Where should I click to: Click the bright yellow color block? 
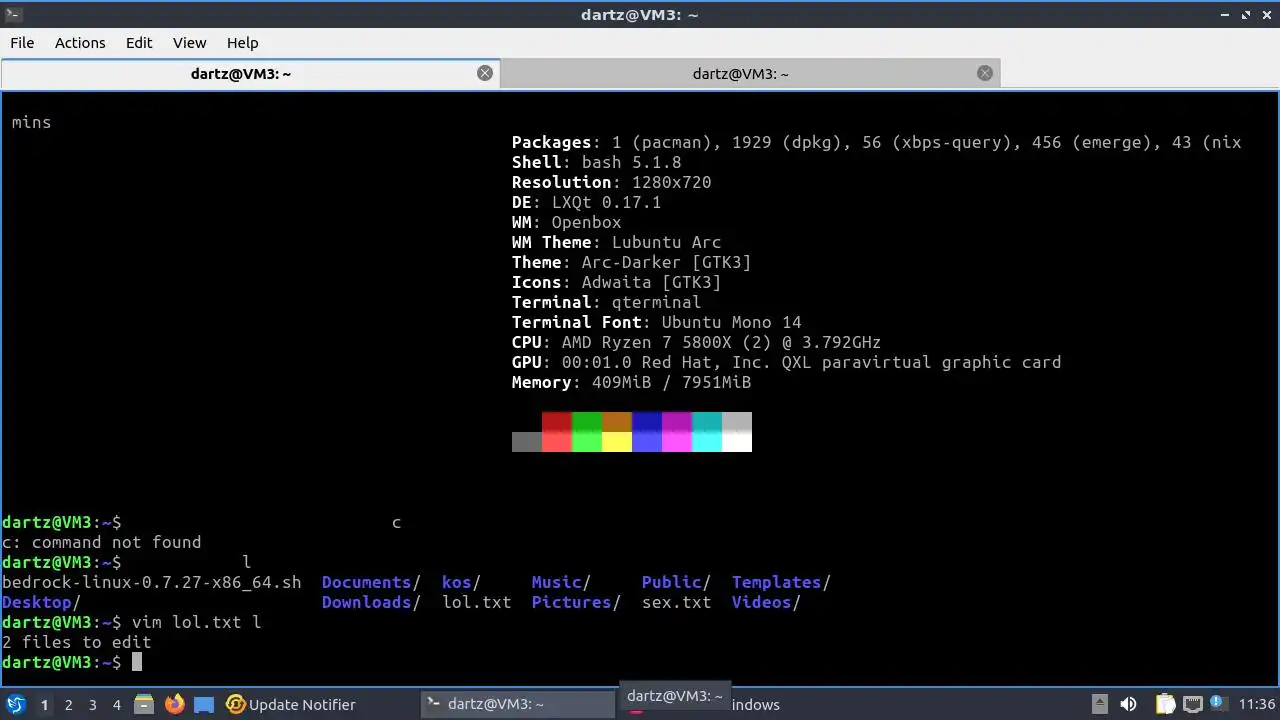[617, 442]
